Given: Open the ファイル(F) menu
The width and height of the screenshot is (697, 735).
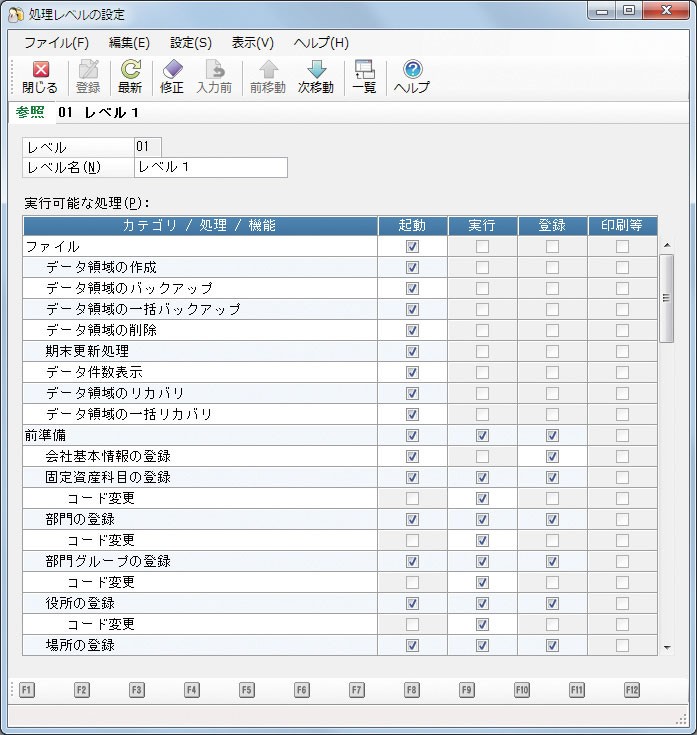Looking at the screenshot, I should [56, 43].
